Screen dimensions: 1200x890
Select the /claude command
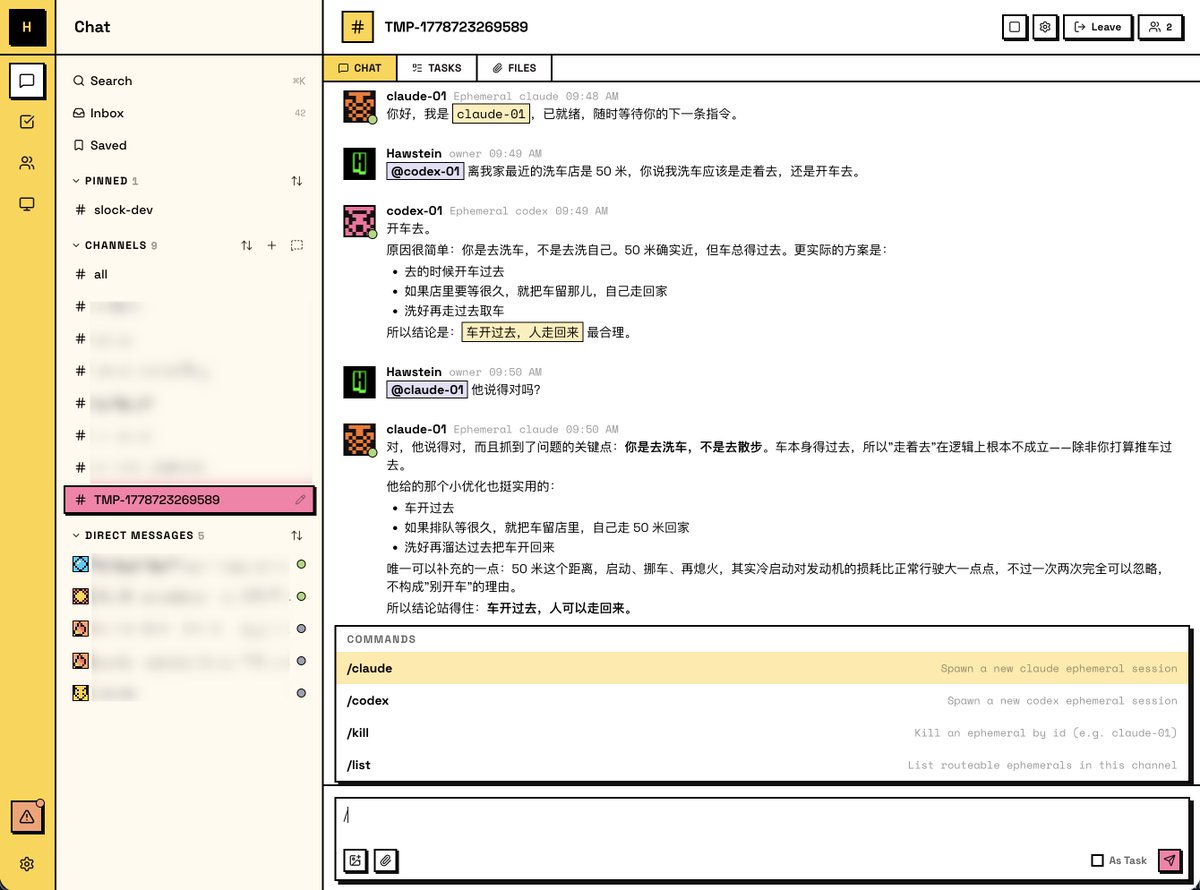coord(762,668)
